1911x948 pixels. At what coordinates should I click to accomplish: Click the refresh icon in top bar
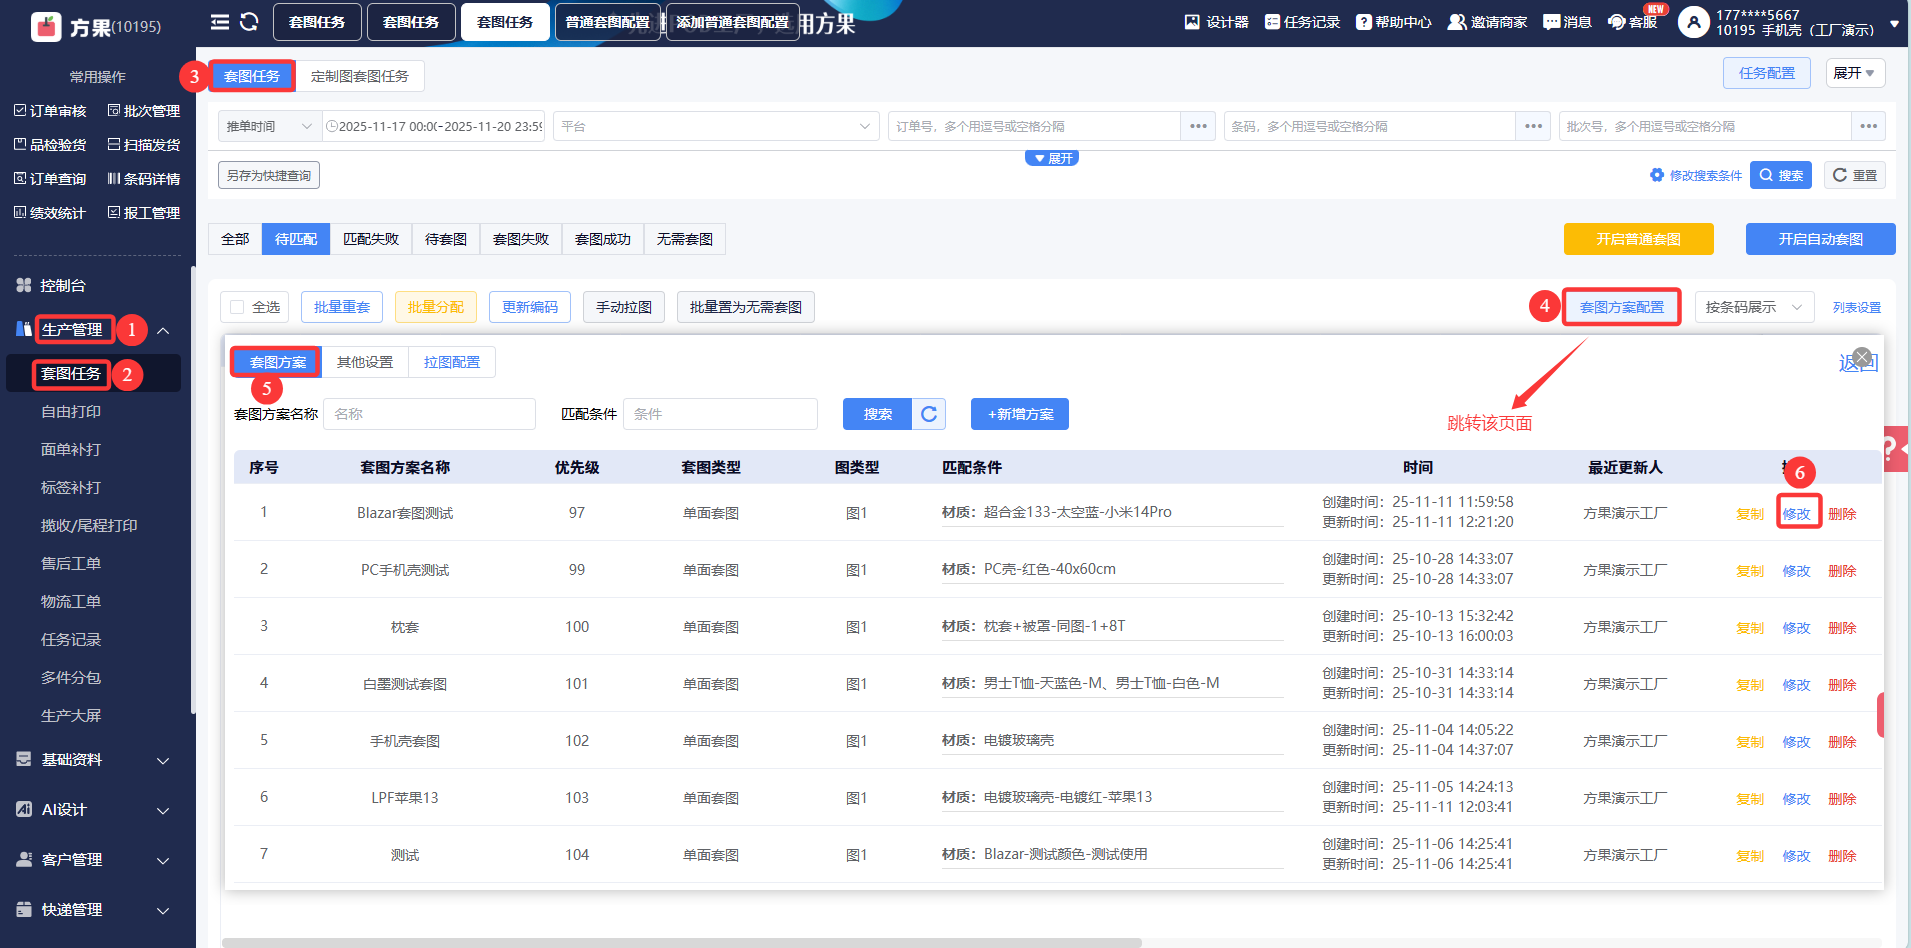pos(250,22)
